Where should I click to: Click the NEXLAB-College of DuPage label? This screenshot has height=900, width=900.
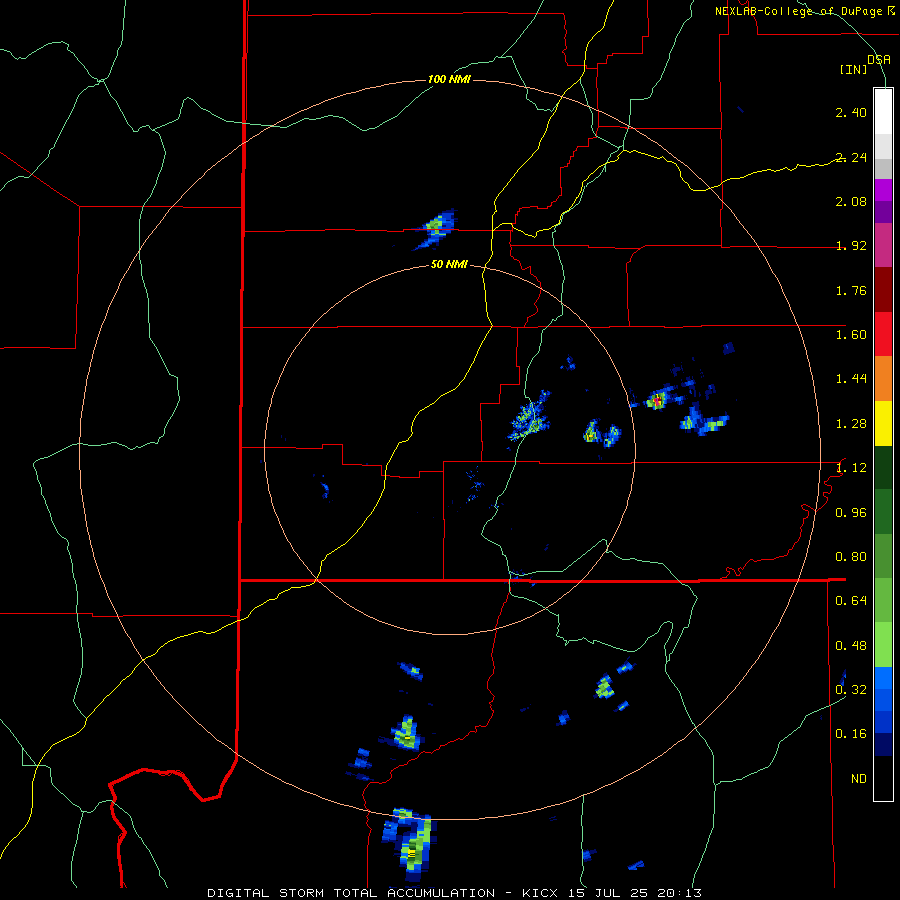(x=799, y=11)
